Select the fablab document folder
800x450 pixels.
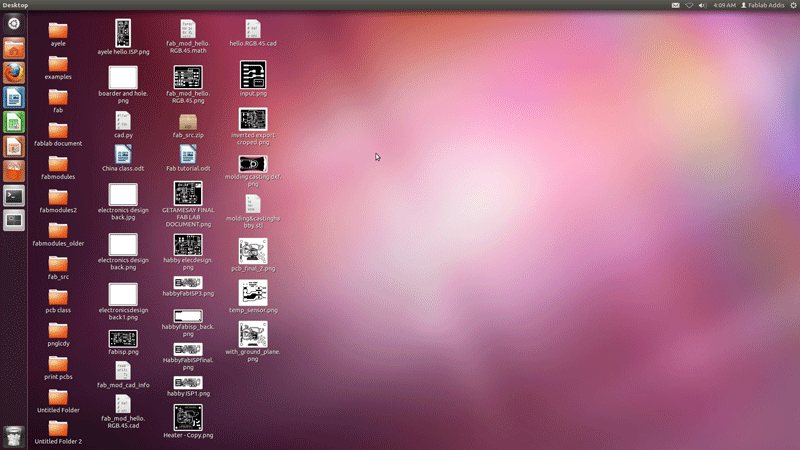coord(58,131)
